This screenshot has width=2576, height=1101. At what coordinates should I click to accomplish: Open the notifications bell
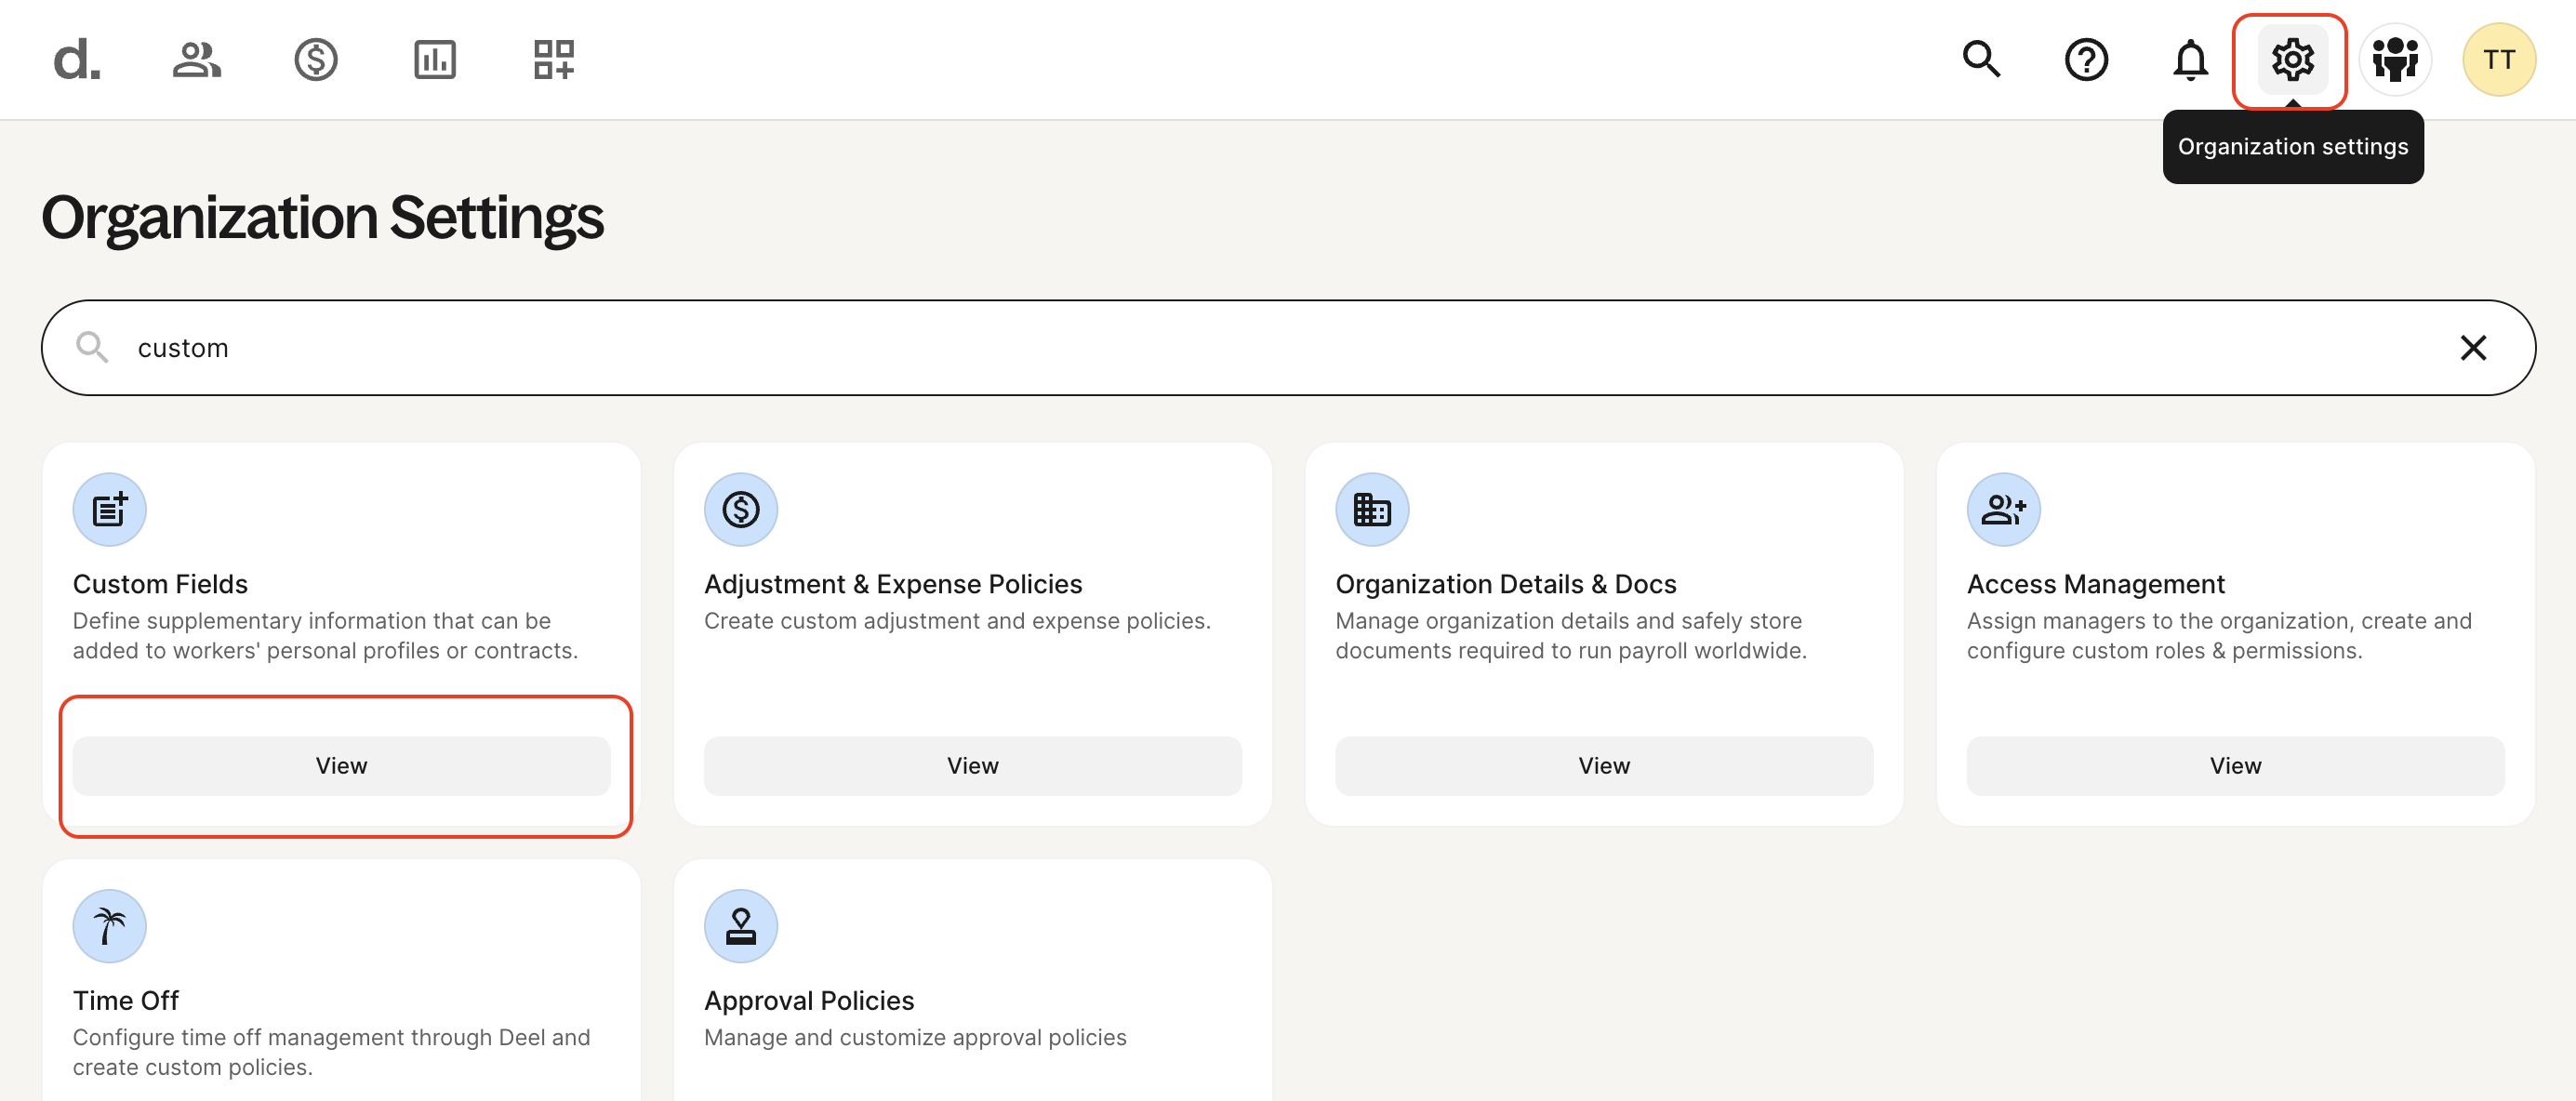[2190, 60]
